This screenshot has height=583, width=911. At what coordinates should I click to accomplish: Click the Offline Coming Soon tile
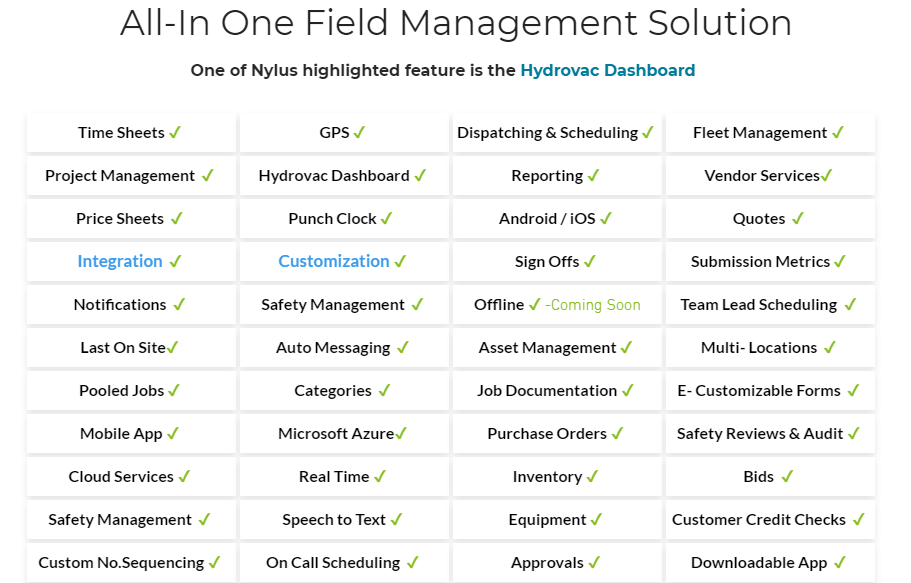(x=556, y=305)
